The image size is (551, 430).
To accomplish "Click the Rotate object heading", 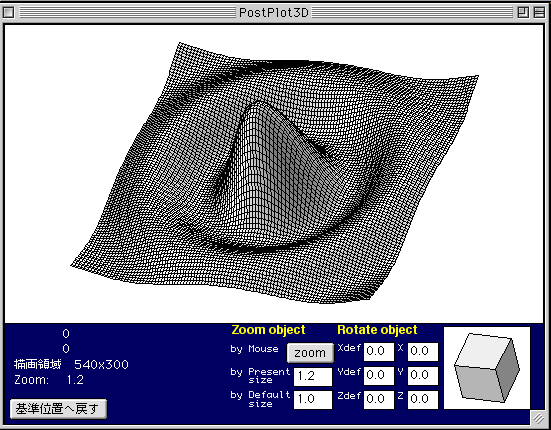I will click(x=377, y=330).
